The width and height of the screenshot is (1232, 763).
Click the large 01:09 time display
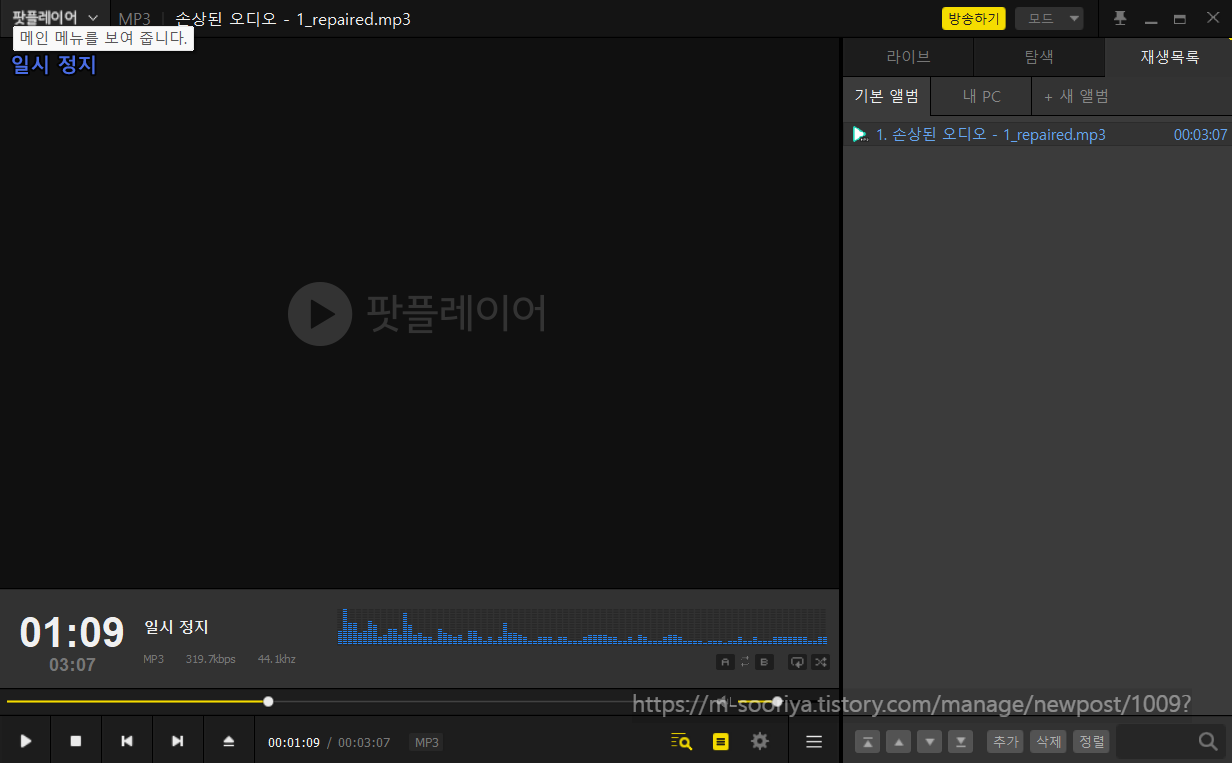click(x=72, y=633)
